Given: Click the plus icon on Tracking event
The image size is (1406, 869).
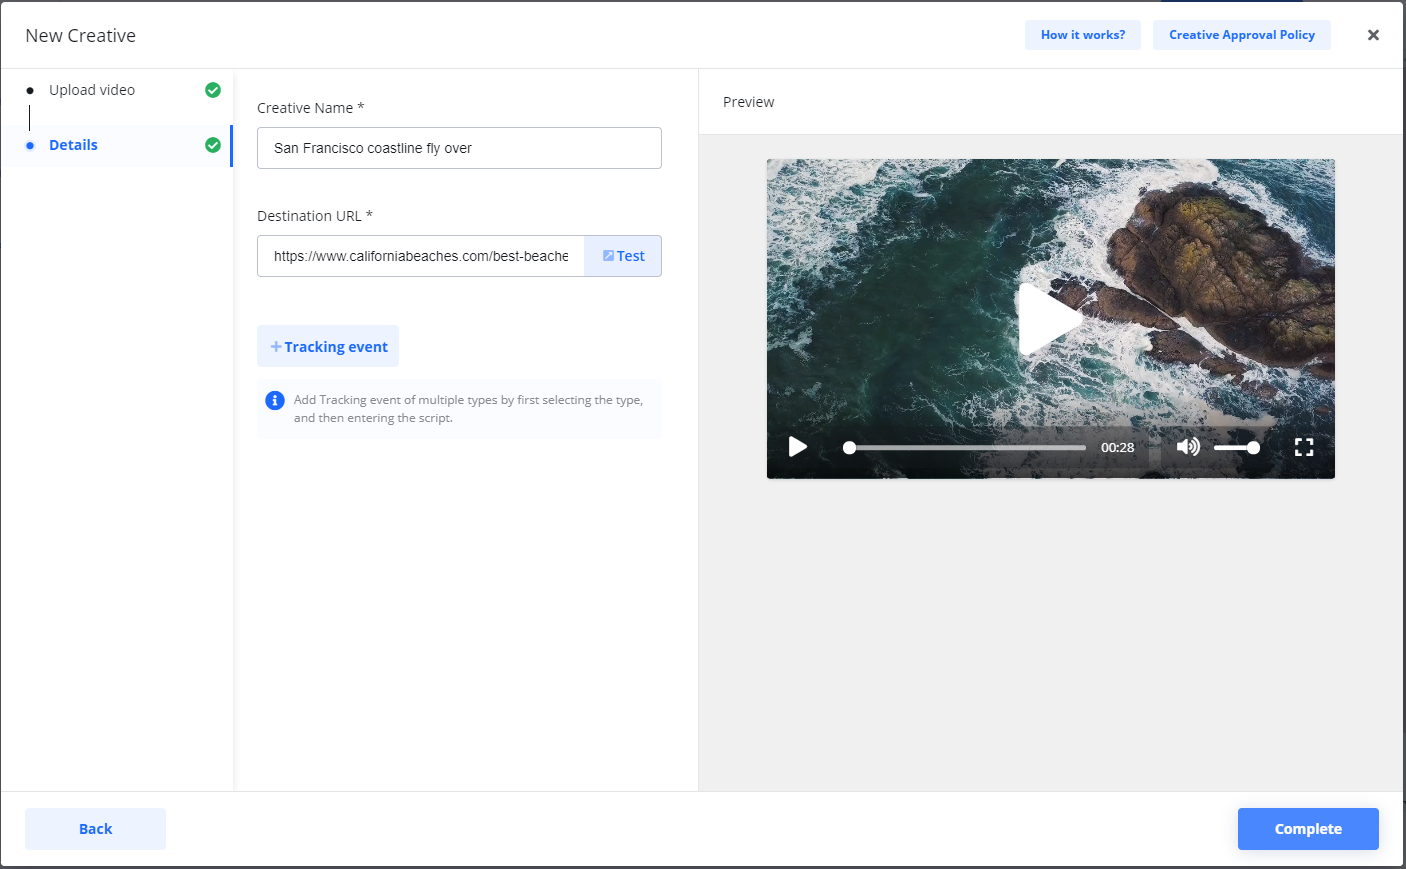Looking at the screenshot, I should click(x=276, y=347).
